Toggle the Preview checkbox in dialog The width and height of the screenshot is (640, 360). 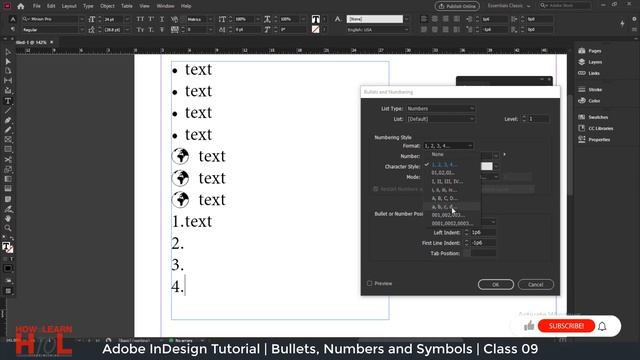[x=369, y=283]
